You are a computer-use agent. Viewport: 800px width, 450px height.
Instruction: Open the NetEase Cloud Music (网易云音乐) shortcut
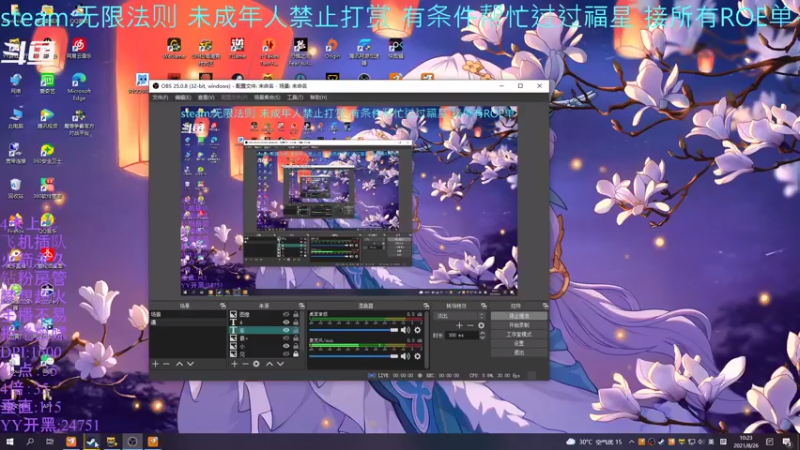pos(79,48)
